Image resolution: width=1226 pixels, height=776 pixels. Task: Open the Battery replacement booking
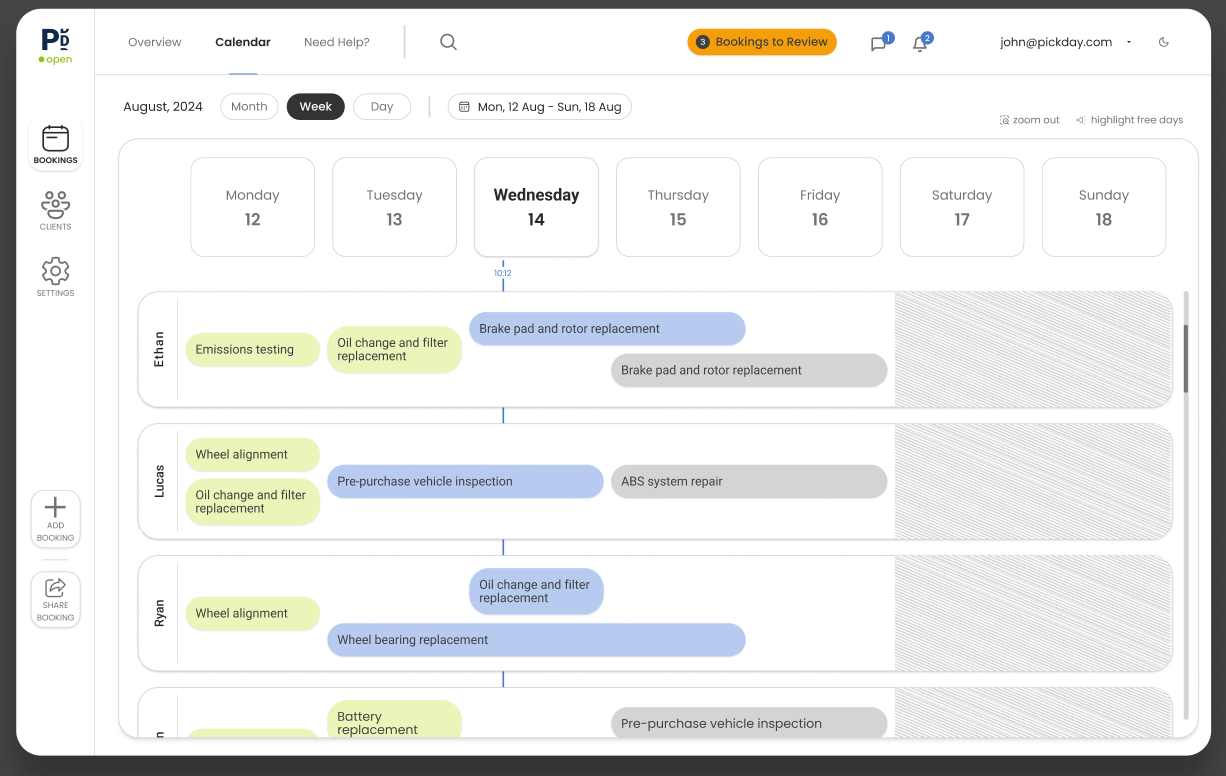(395, 719)
